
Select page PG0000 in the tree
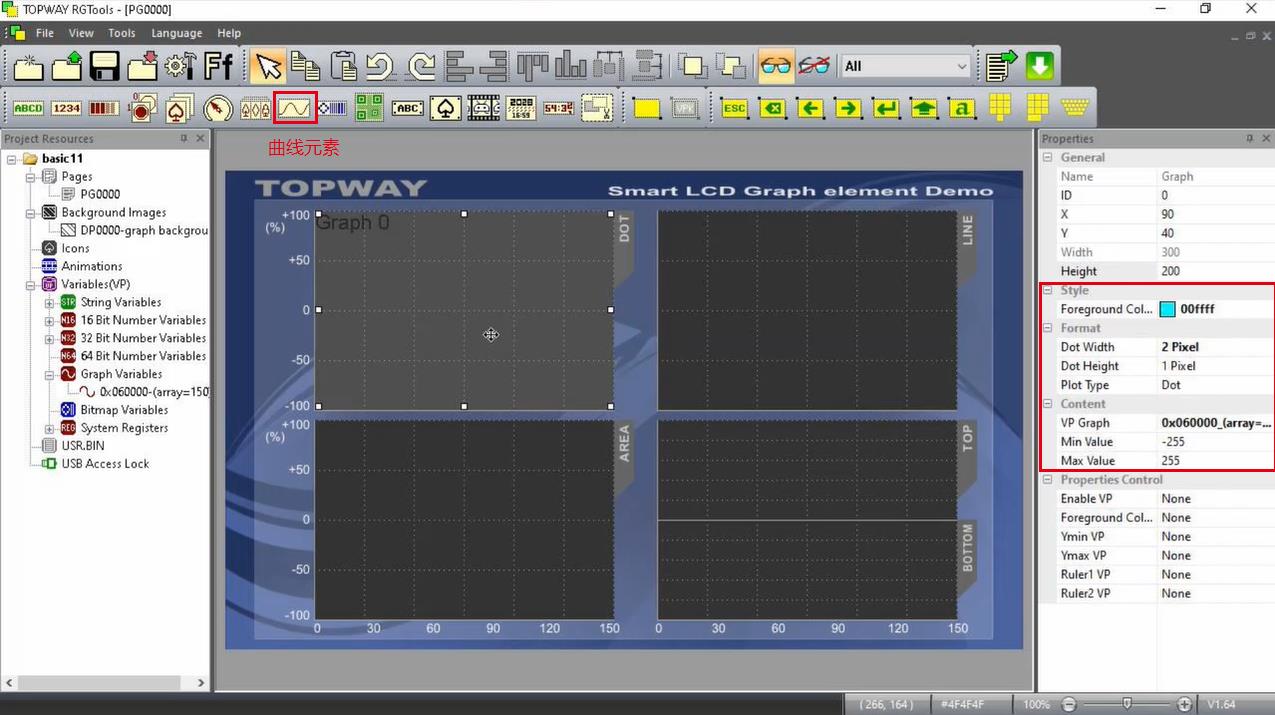coord(100,194)
